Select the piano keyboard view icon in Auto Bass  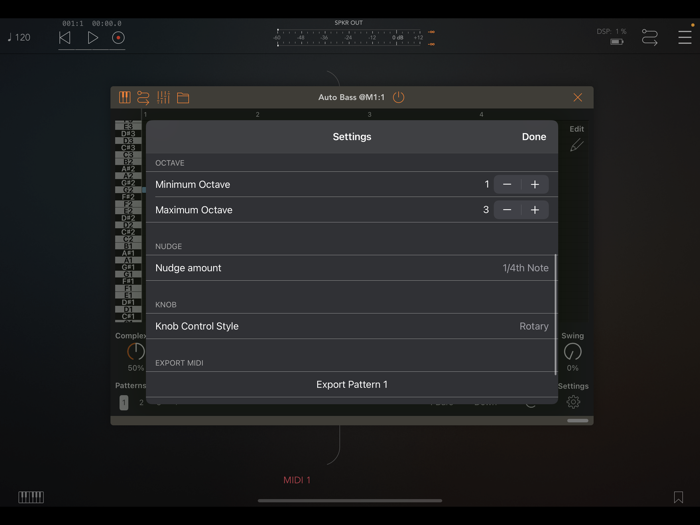tap(125, 97)
